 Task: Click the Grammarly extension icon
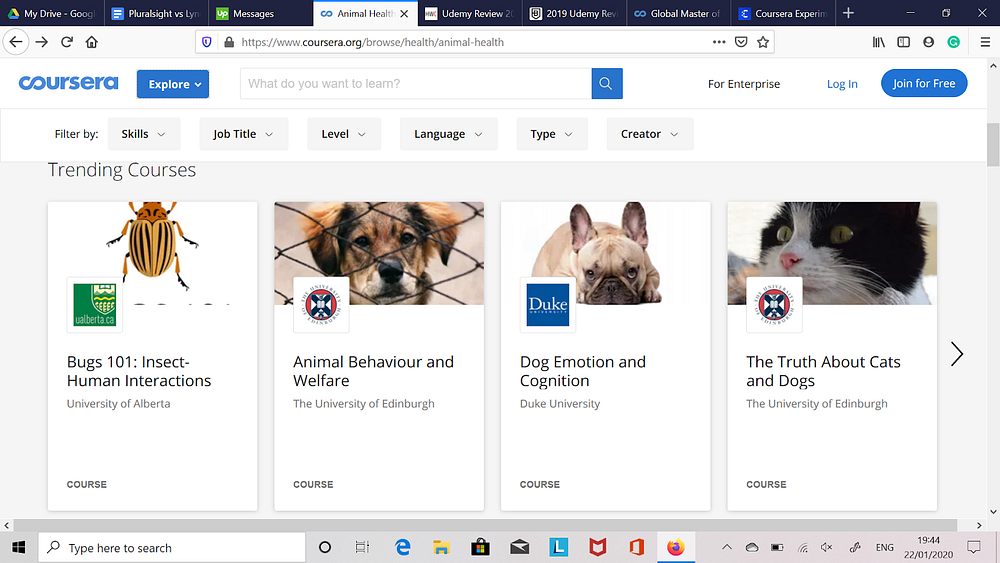(x=953, y=42)
